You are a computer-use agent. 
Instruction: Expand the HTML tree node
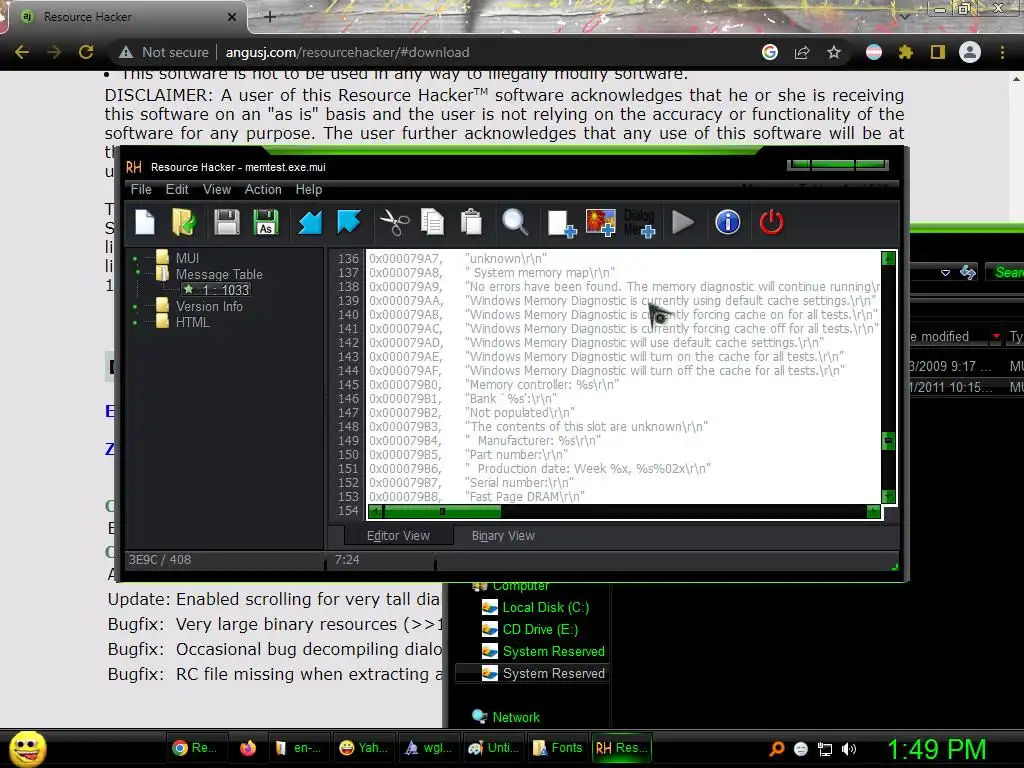coord(136,323)
